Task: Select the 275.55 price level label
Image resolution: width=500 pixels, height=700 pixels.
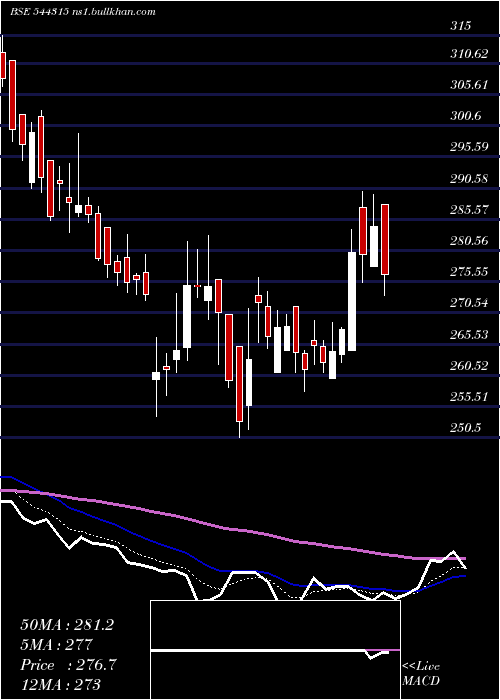Action: pos(469,271)
